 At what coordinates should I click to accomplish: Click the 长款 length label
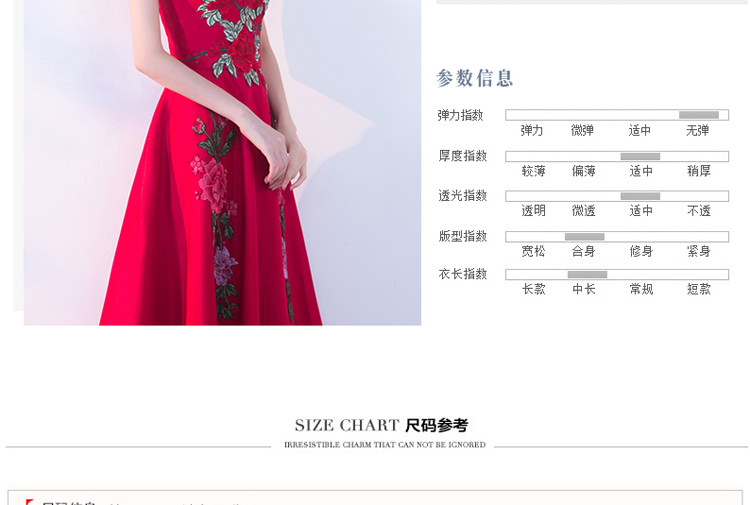pyautogui.click(x=533, y=289)
